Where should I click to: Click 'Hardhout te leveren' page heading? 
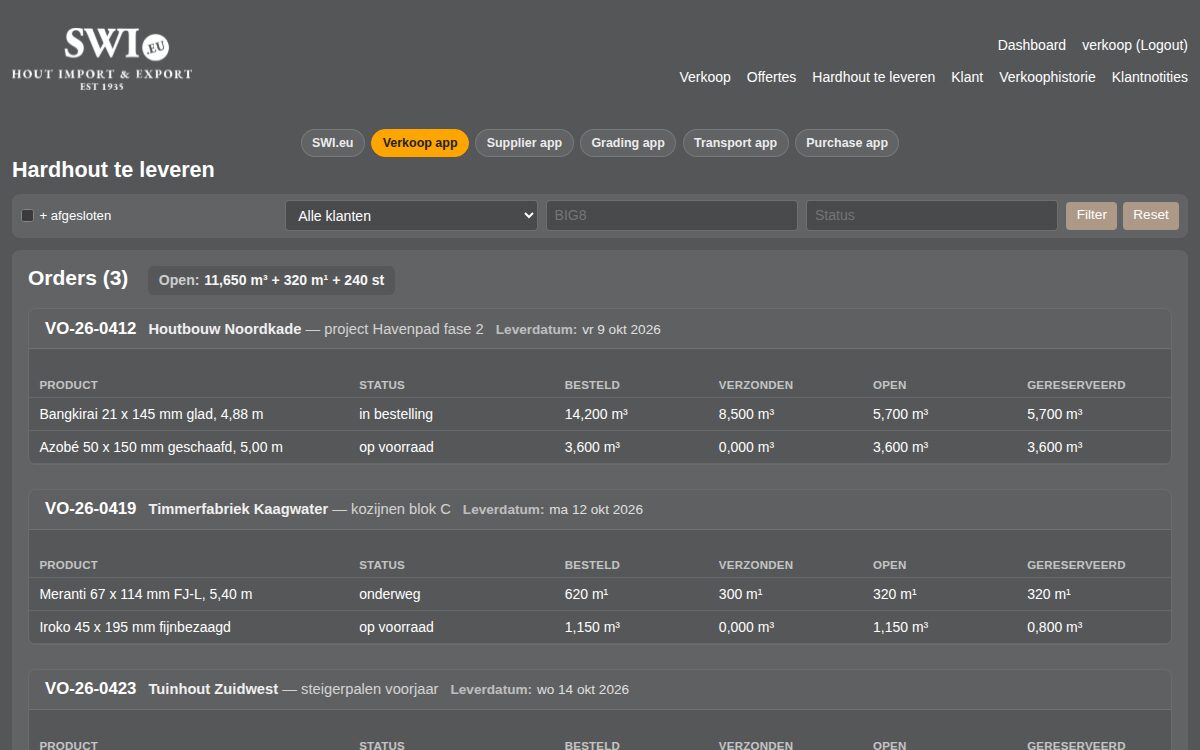[113, 170]
